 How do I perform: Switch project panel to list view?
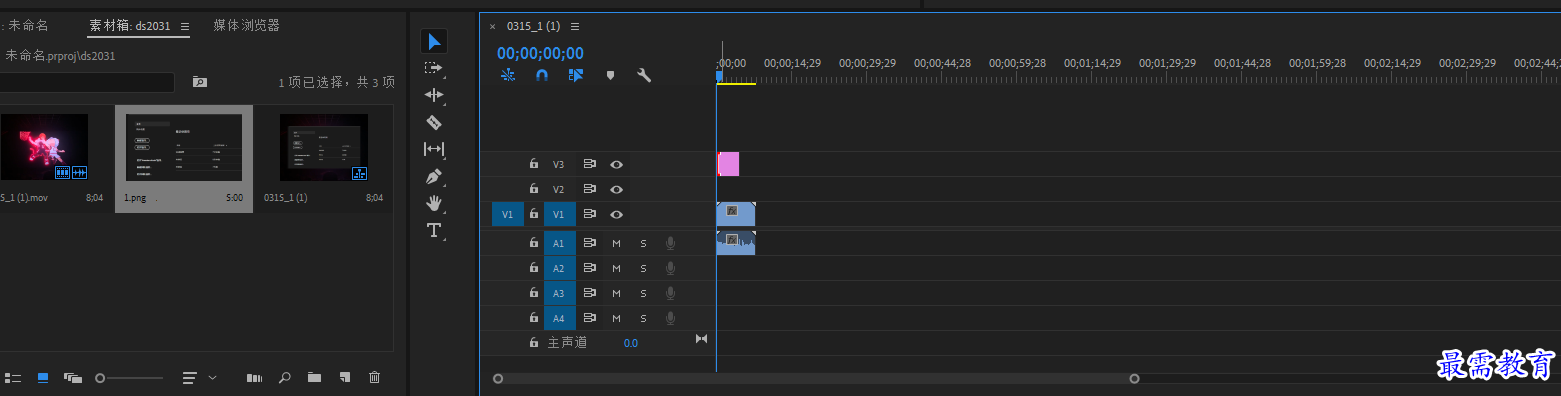[x=13, y=378]
